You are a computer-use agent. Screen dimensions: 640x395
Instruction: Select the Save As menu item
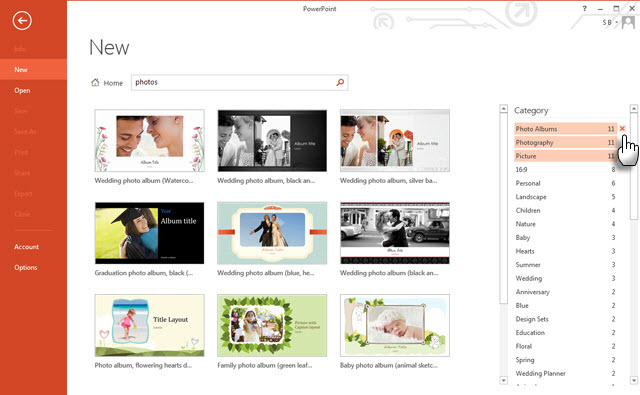[33, 131]
